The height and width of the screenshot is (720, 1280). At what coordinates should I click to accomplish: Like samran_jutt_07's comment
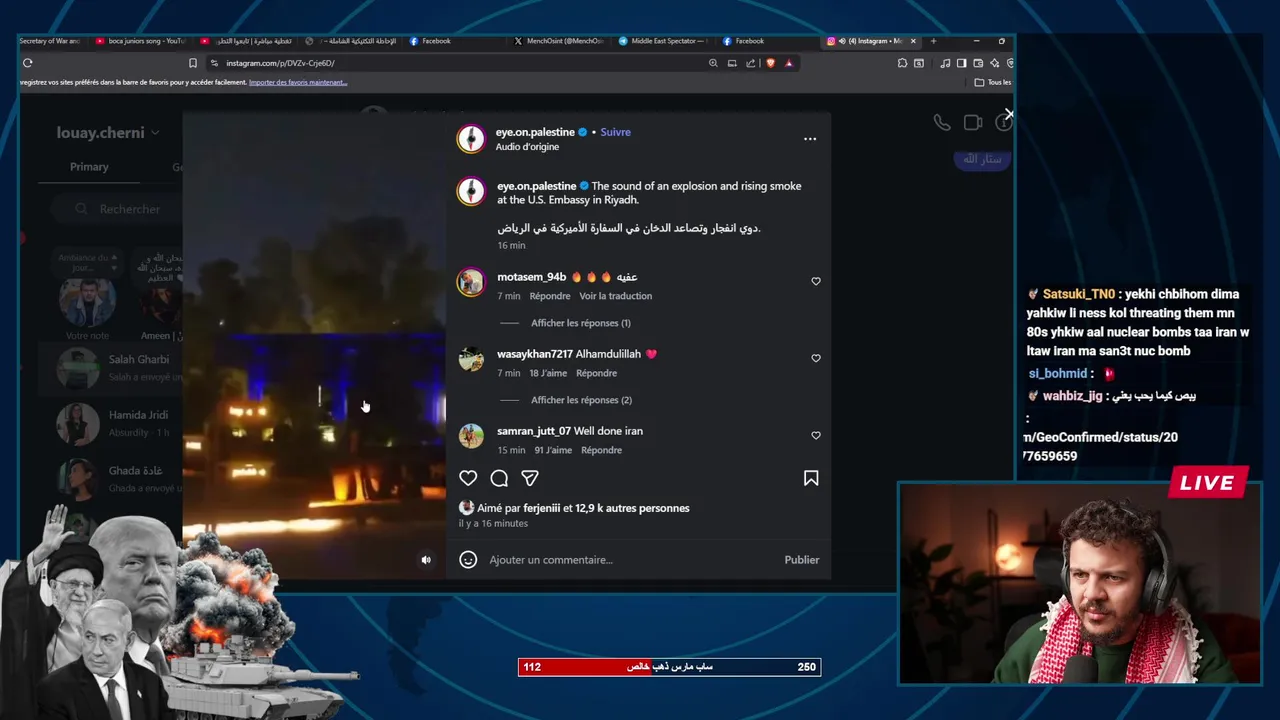point(816,435)
